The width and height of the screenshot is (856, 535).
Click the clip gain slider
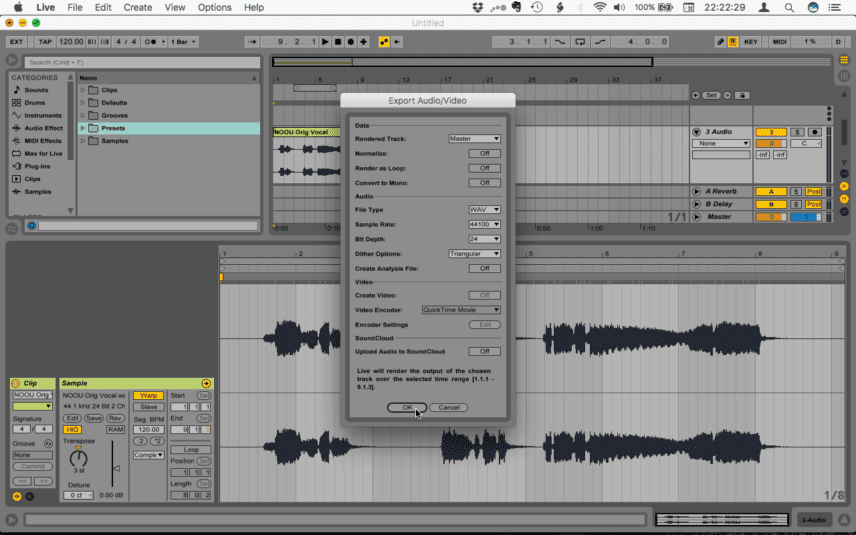click(x=114, y=464)
